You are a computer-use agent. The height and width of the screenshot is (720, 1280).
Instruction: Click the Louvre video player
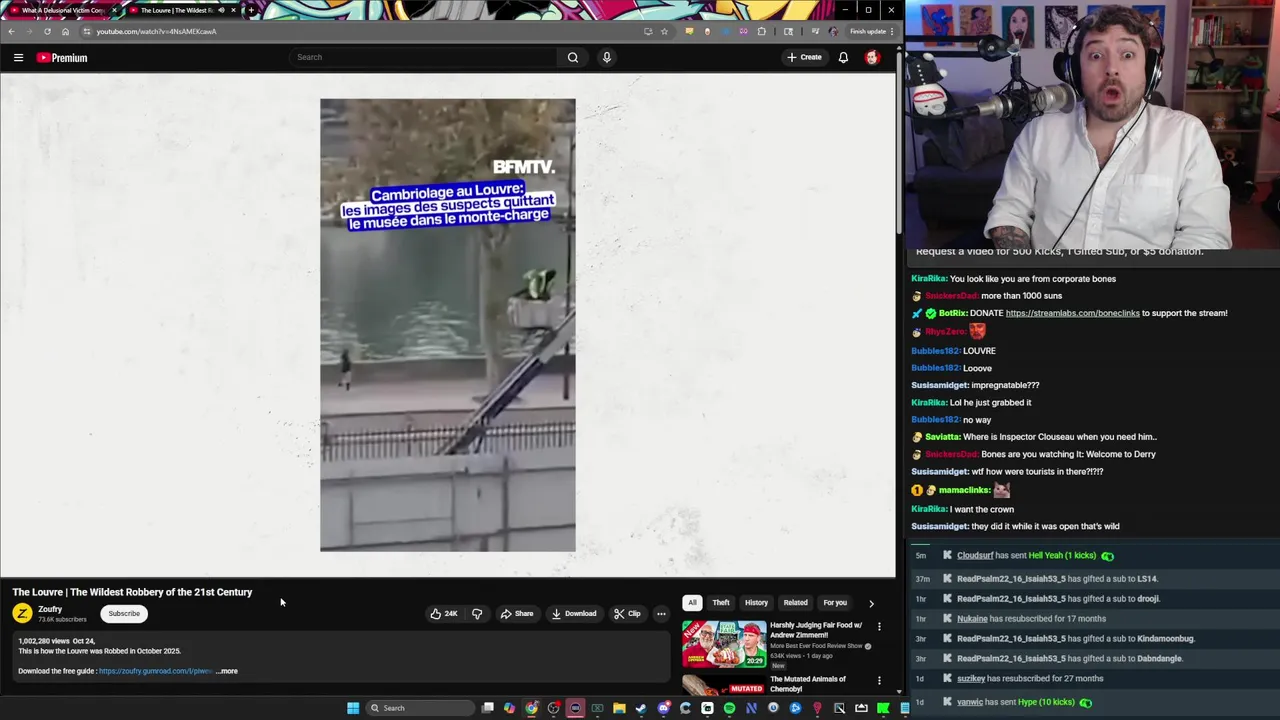448,325
